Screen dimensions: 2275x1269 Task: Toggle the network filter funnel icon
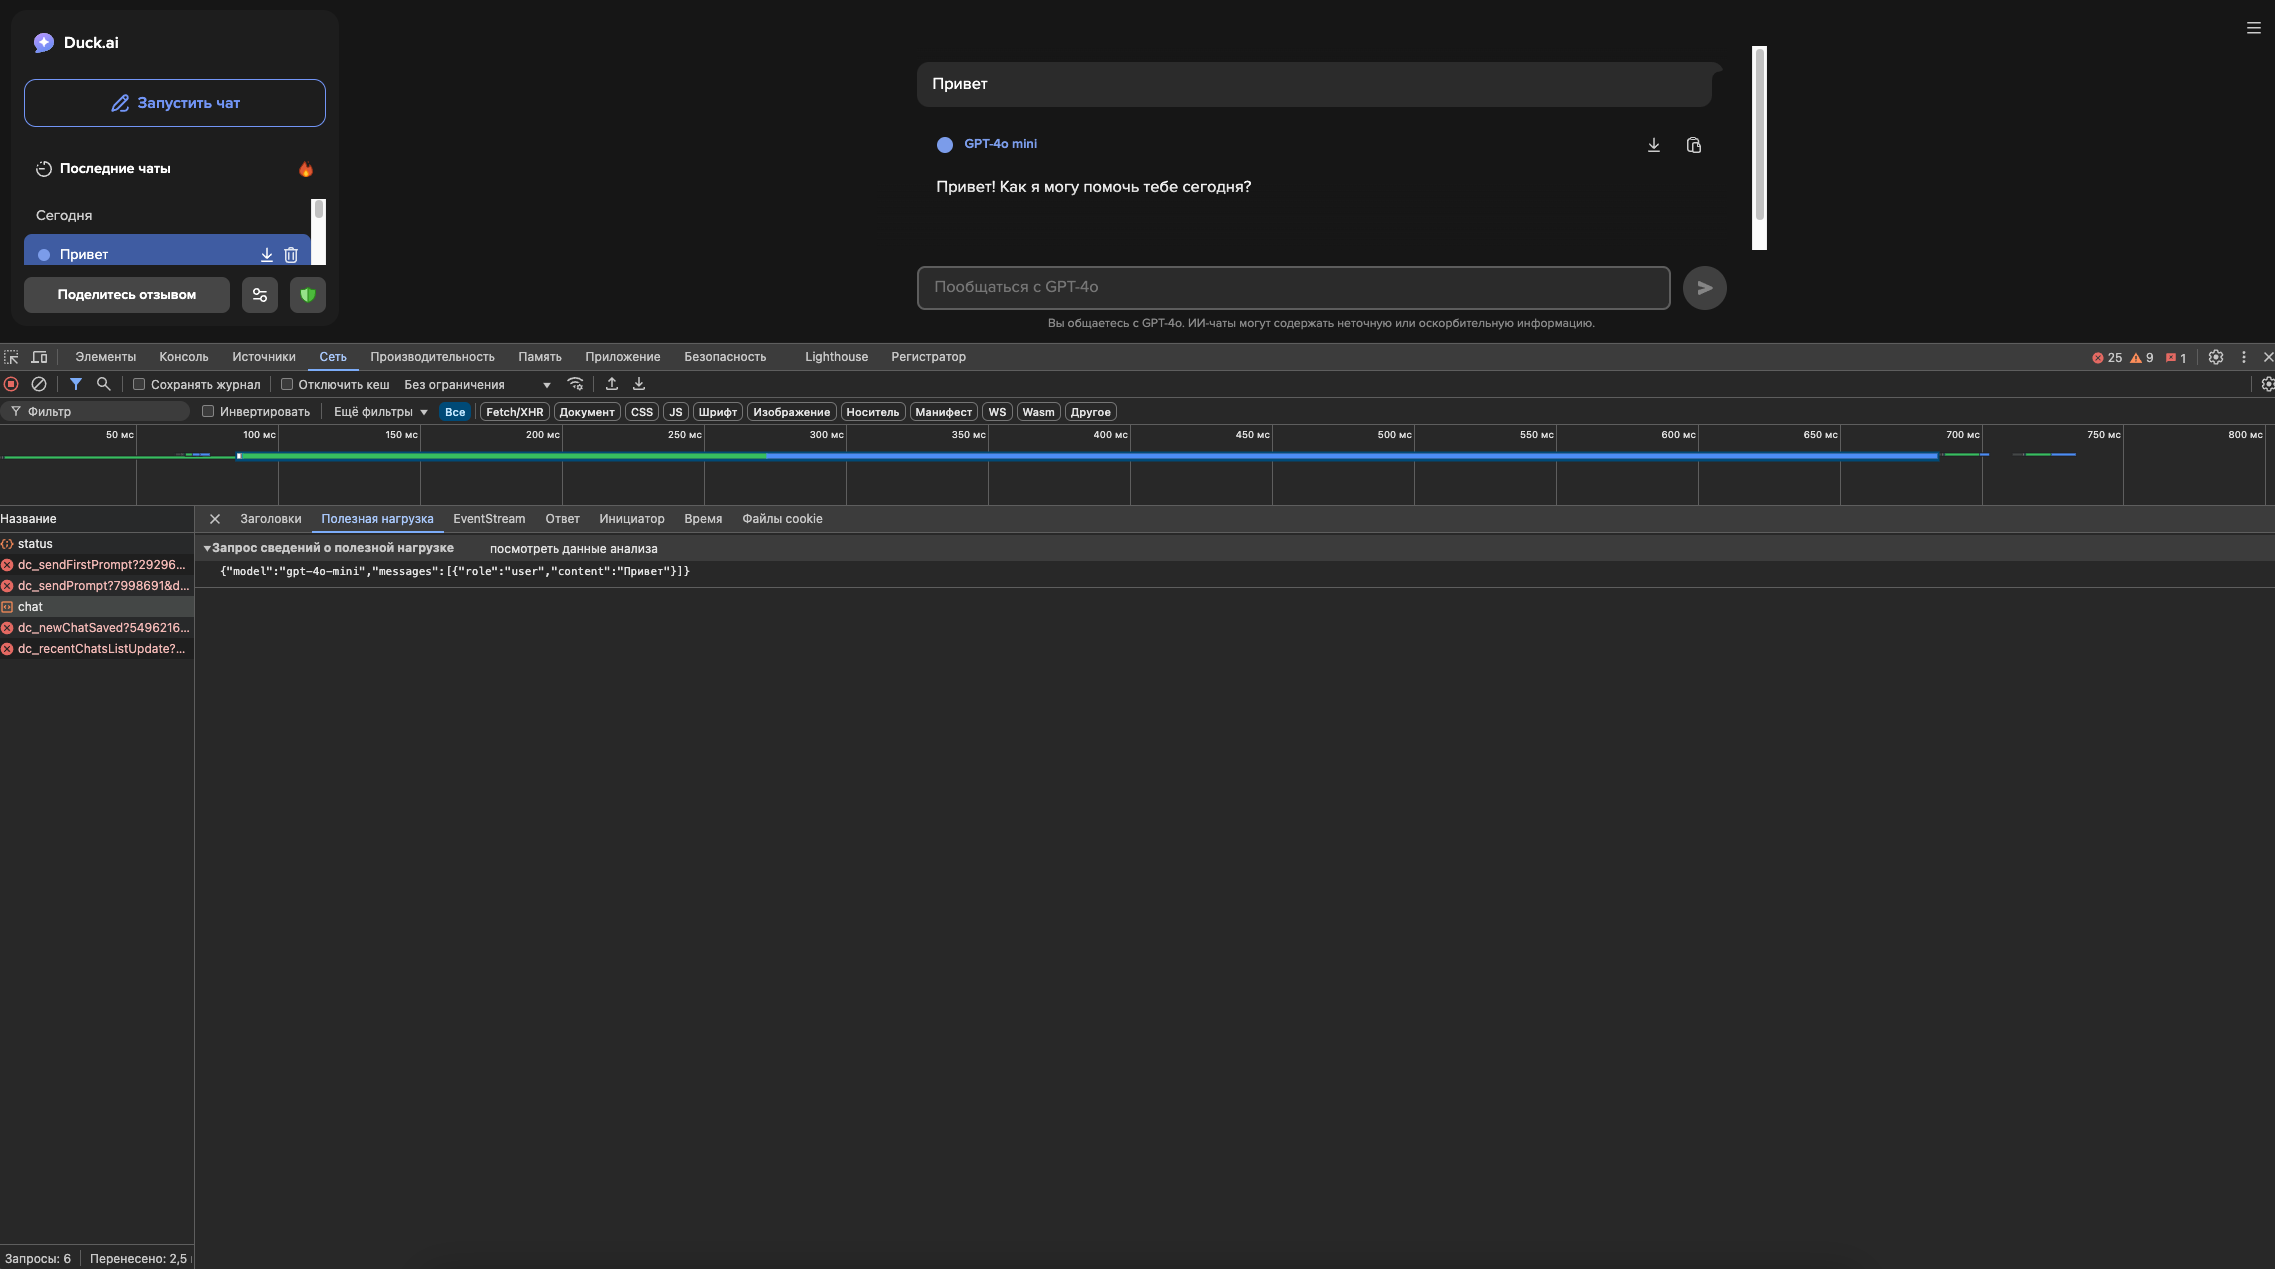tap(76, 384)
